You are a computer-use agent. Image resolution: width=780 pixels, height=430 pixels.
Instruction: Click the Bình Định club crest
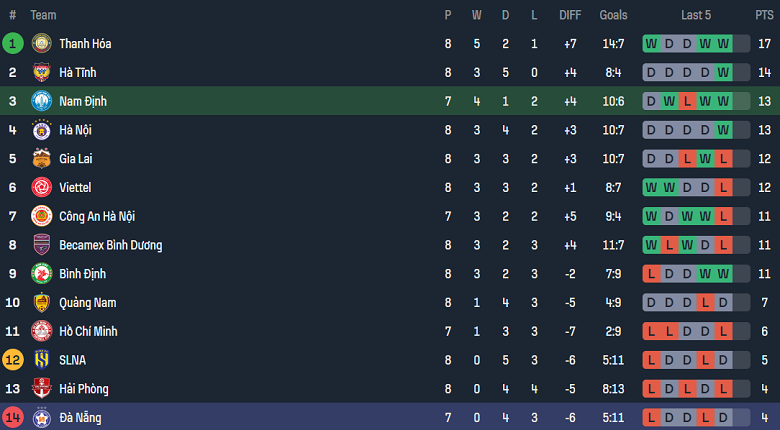coord(41,274)
